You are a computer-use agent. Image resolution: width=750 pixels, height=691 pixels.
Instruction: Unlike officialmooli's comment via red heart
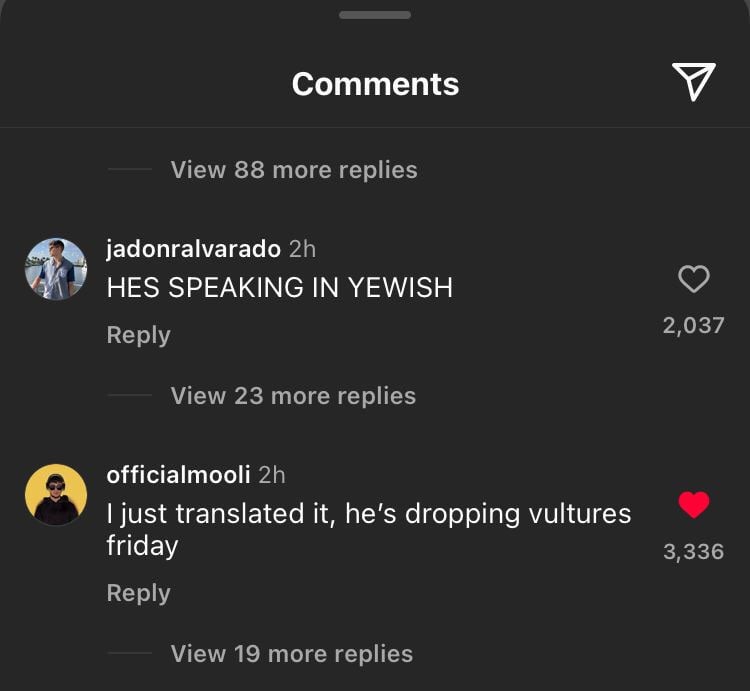pos(693,506)
